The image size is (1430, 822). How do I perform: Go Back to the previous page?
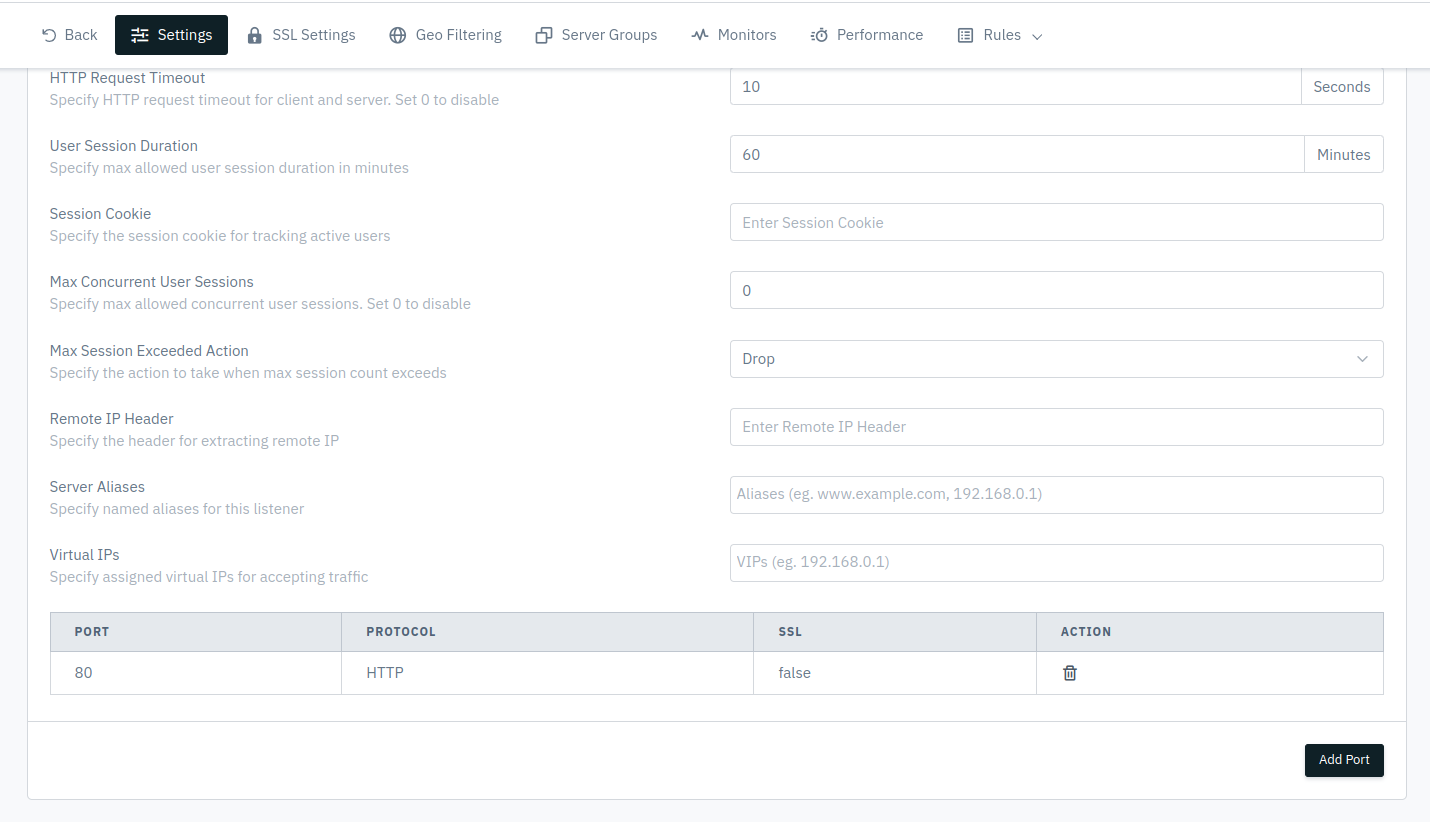click(70, 35)
